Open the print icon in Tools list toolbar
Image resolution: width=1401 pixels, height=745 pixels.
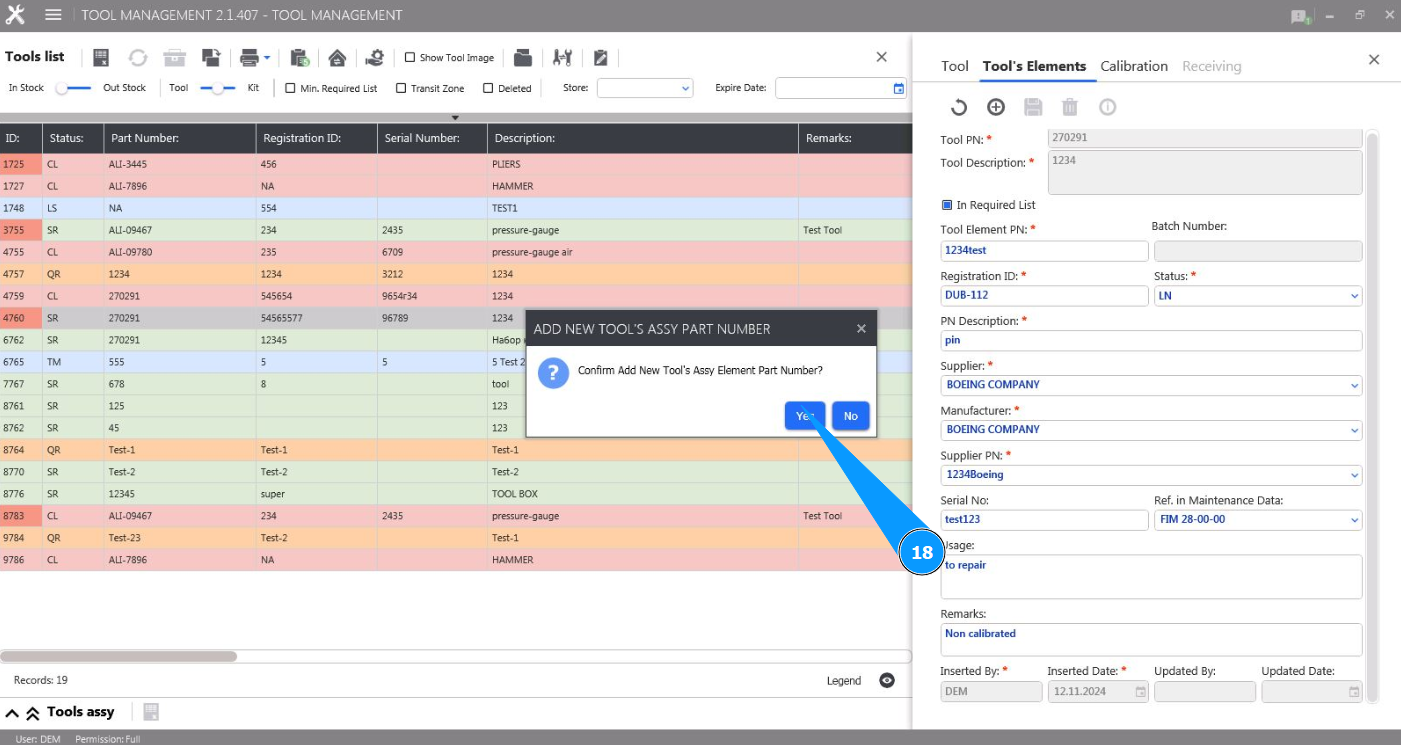tap(250, 58)
